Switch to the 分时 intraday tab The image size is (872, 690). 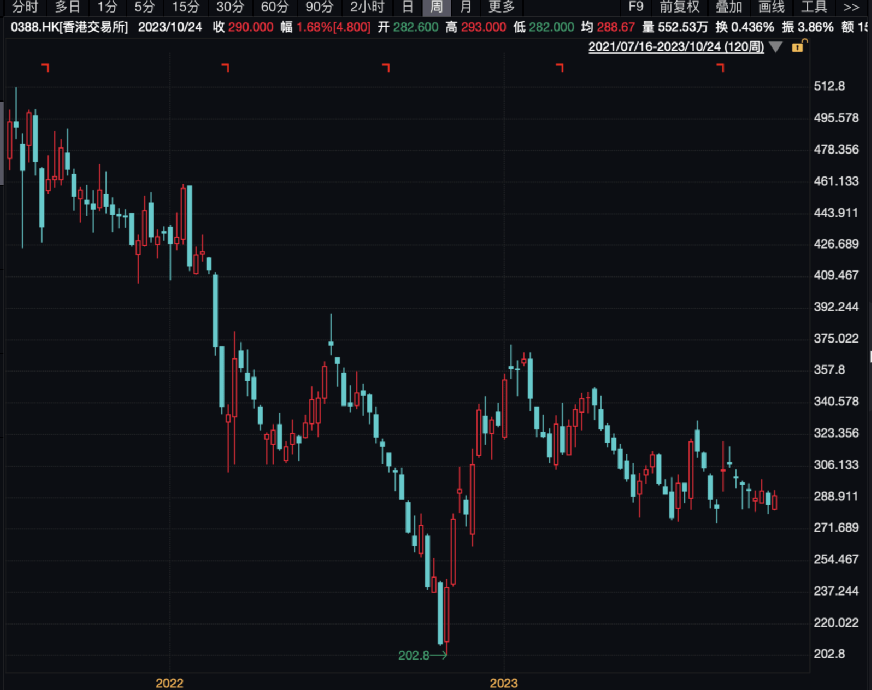click(x=24, y=6)
